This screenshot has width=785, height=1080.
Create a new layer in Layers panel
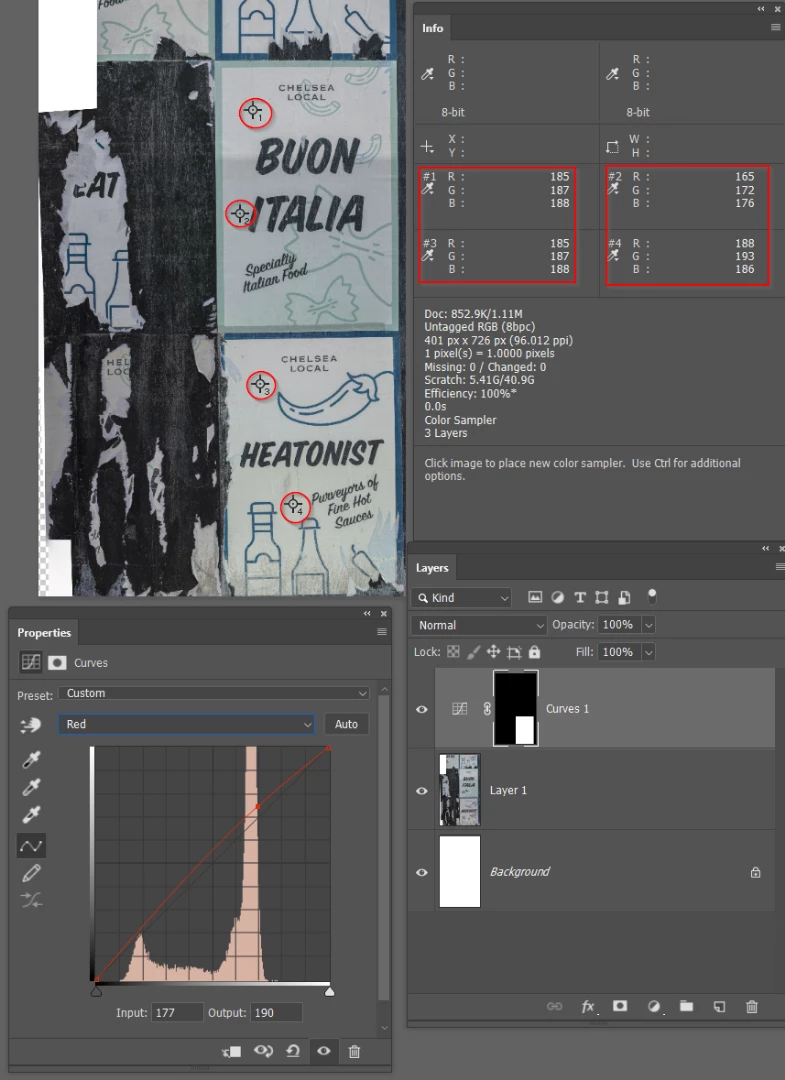click(x=719, y=1006)
